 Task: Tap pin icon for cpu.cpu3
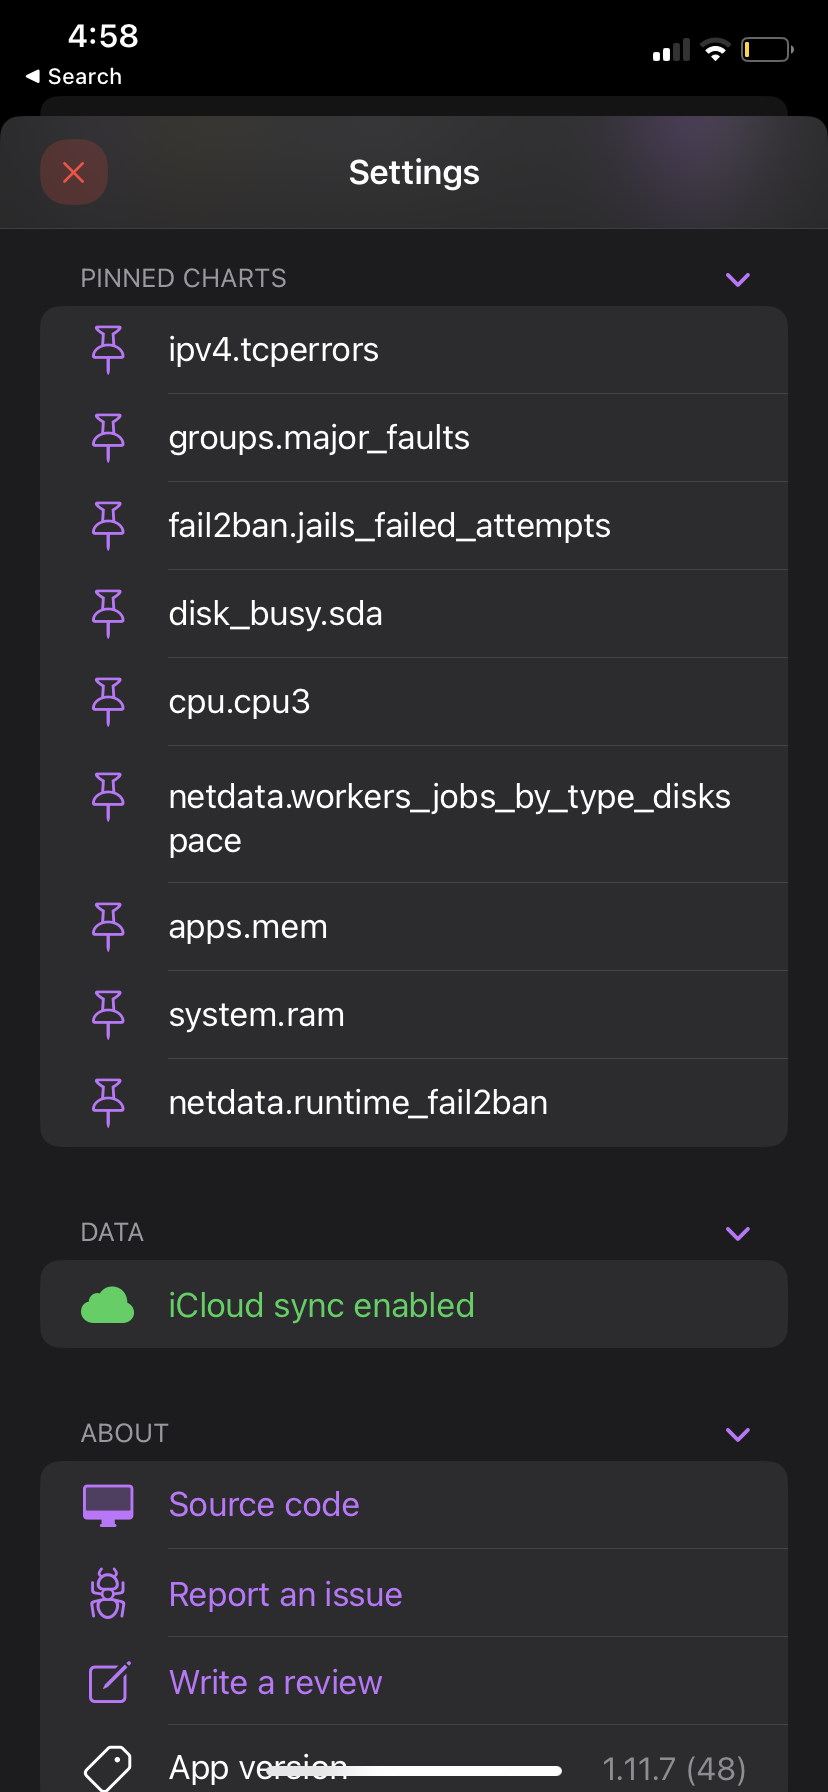(x=108, y=702)
